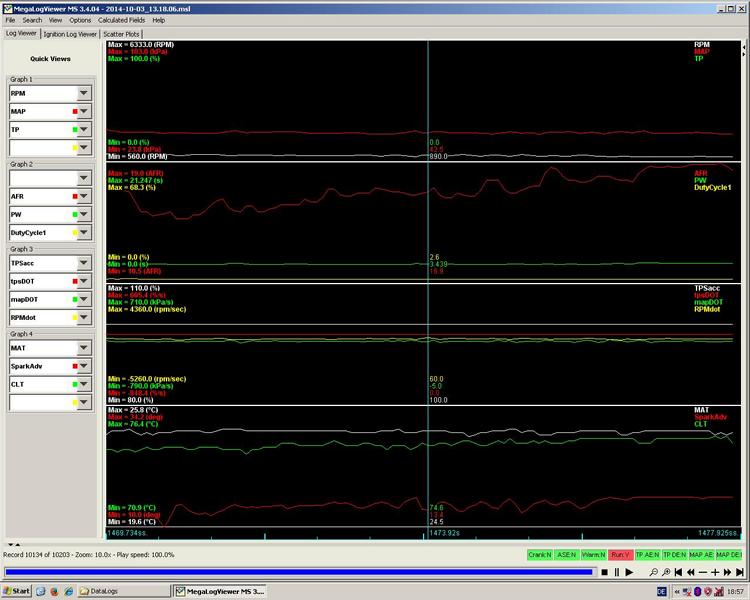Screen dimensions: 750x600
Task: Open the Search menu
Action: (32, 20)
